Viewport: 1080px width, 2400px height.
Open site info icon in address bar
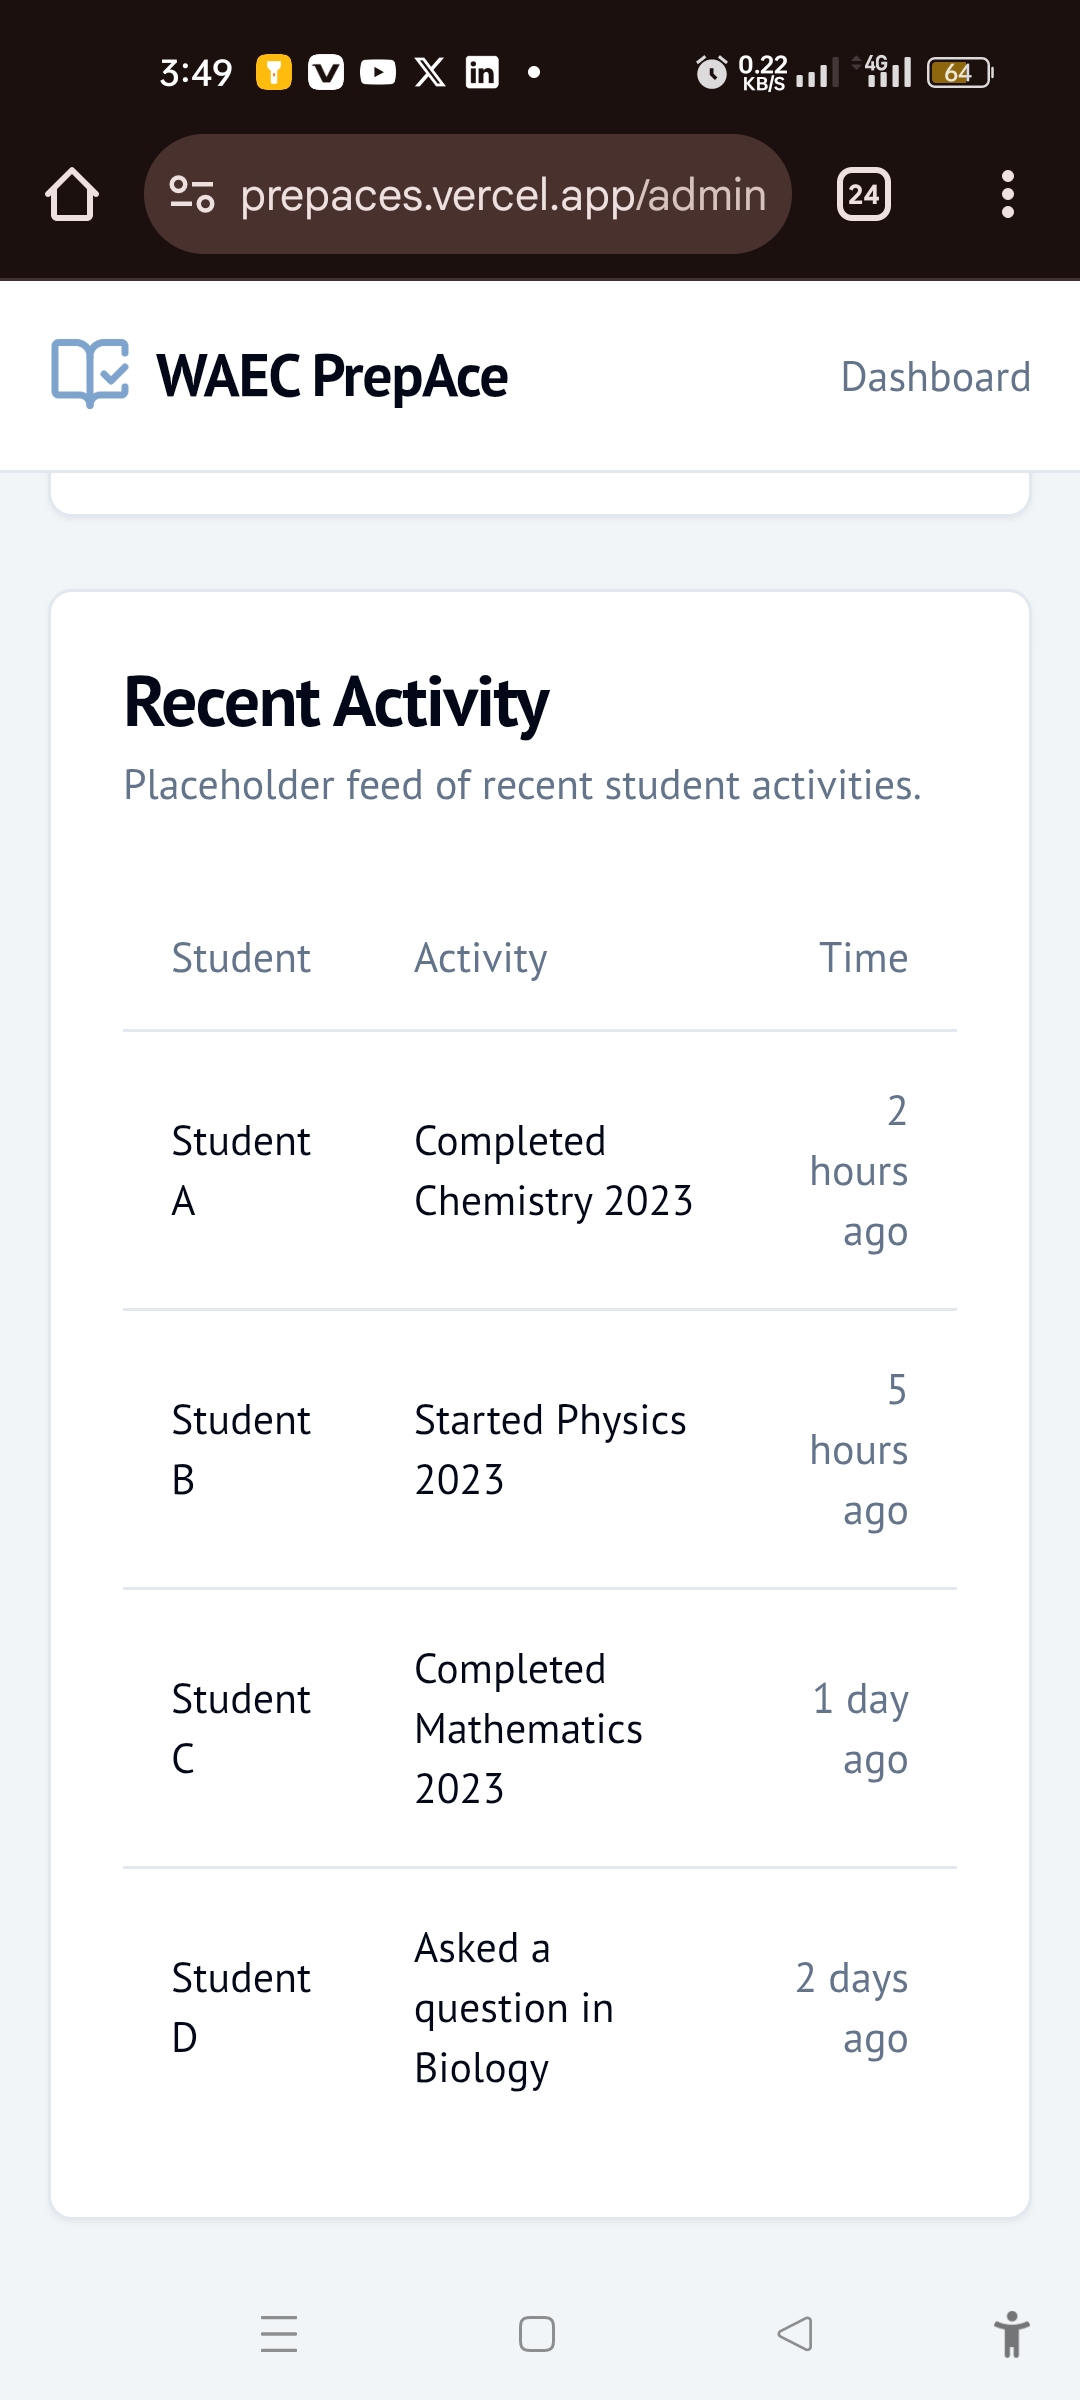(x=192, y=194)
